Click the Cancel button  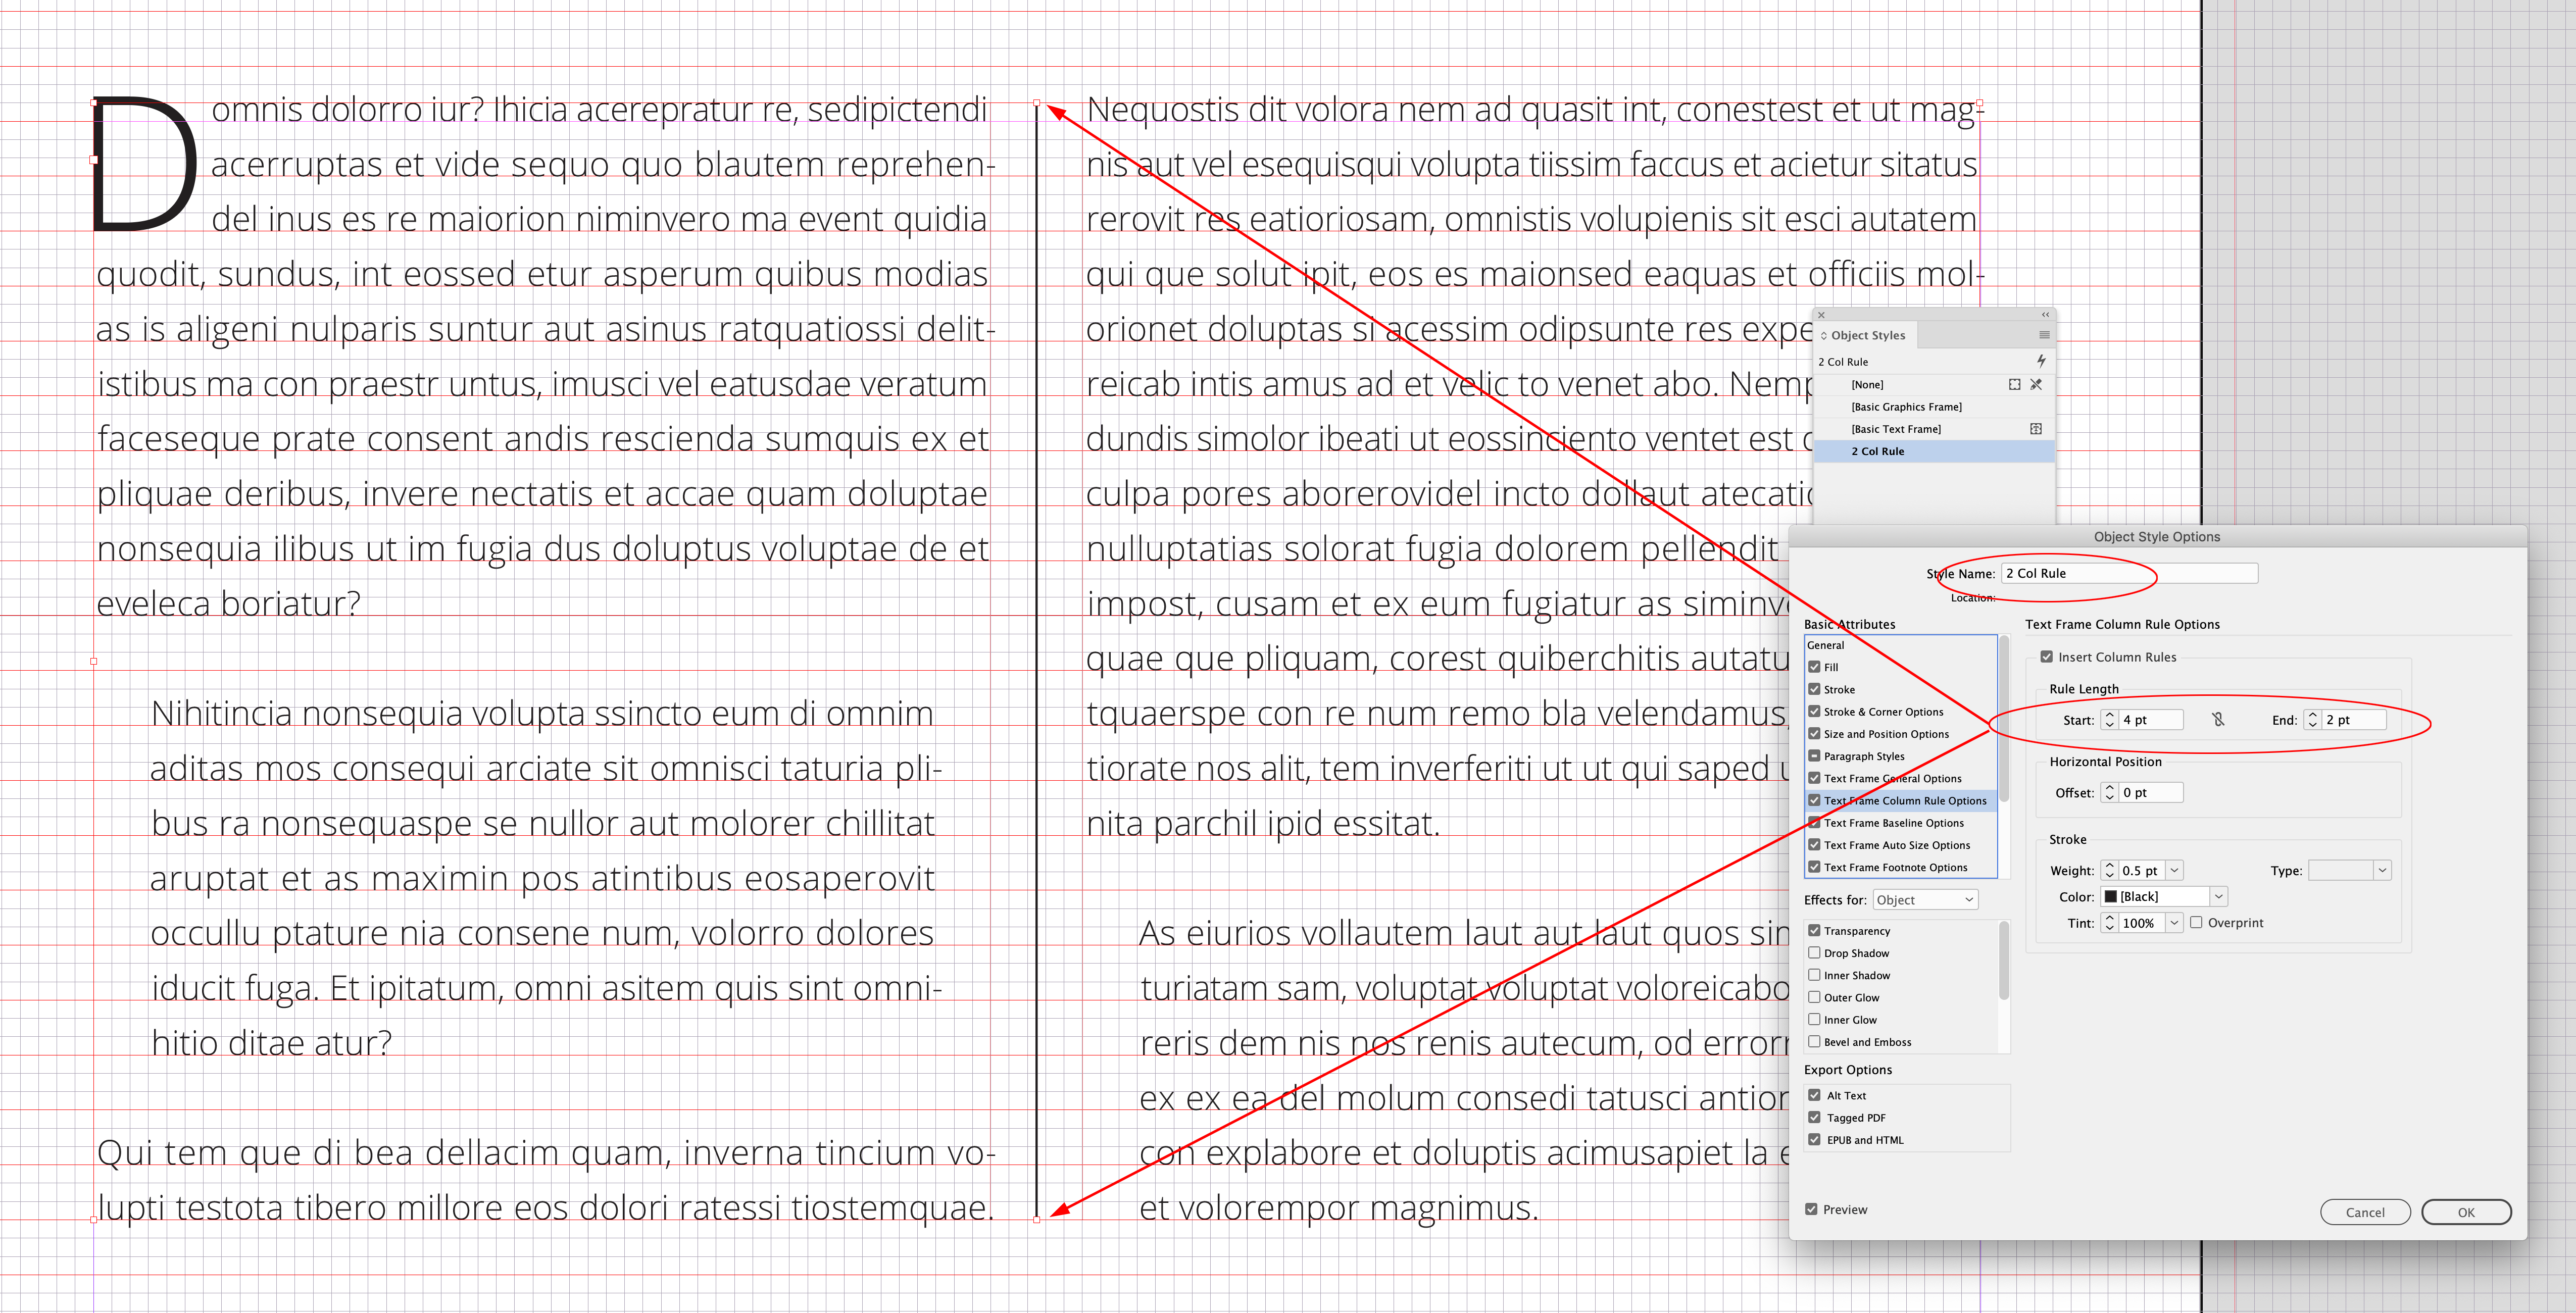tap(2365, 1211)
